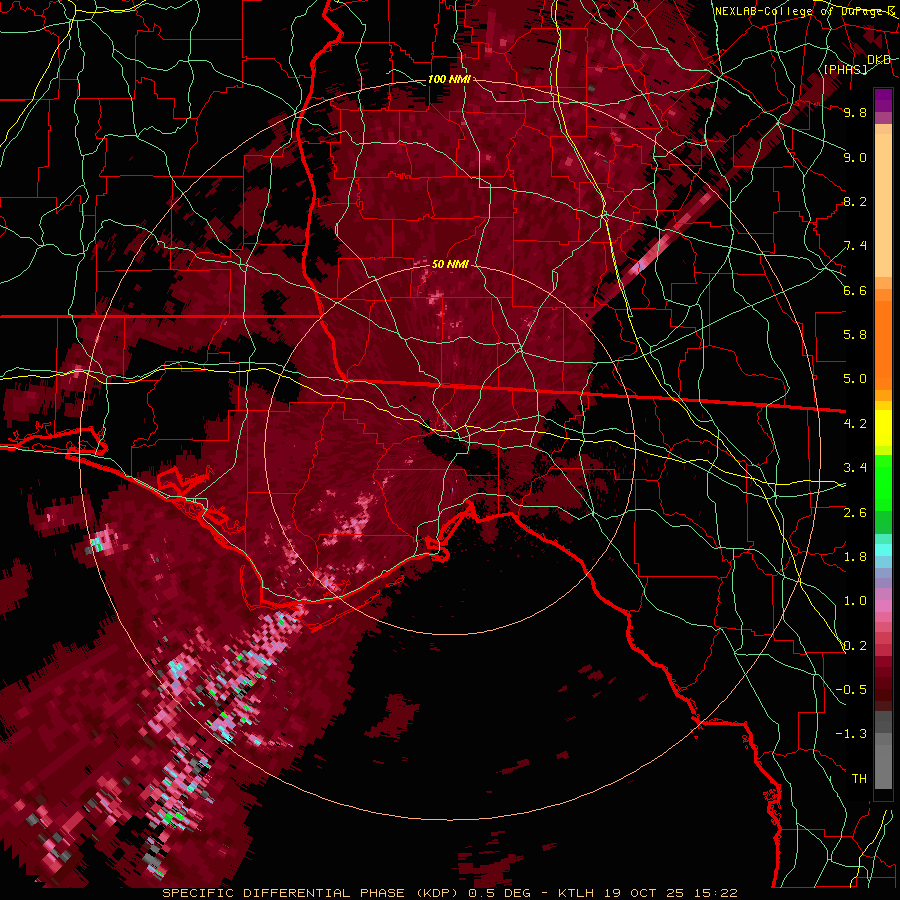This screenshot has width=900, height=900.
Task: Click the '9.0' scale value
Action: (855, 157)
